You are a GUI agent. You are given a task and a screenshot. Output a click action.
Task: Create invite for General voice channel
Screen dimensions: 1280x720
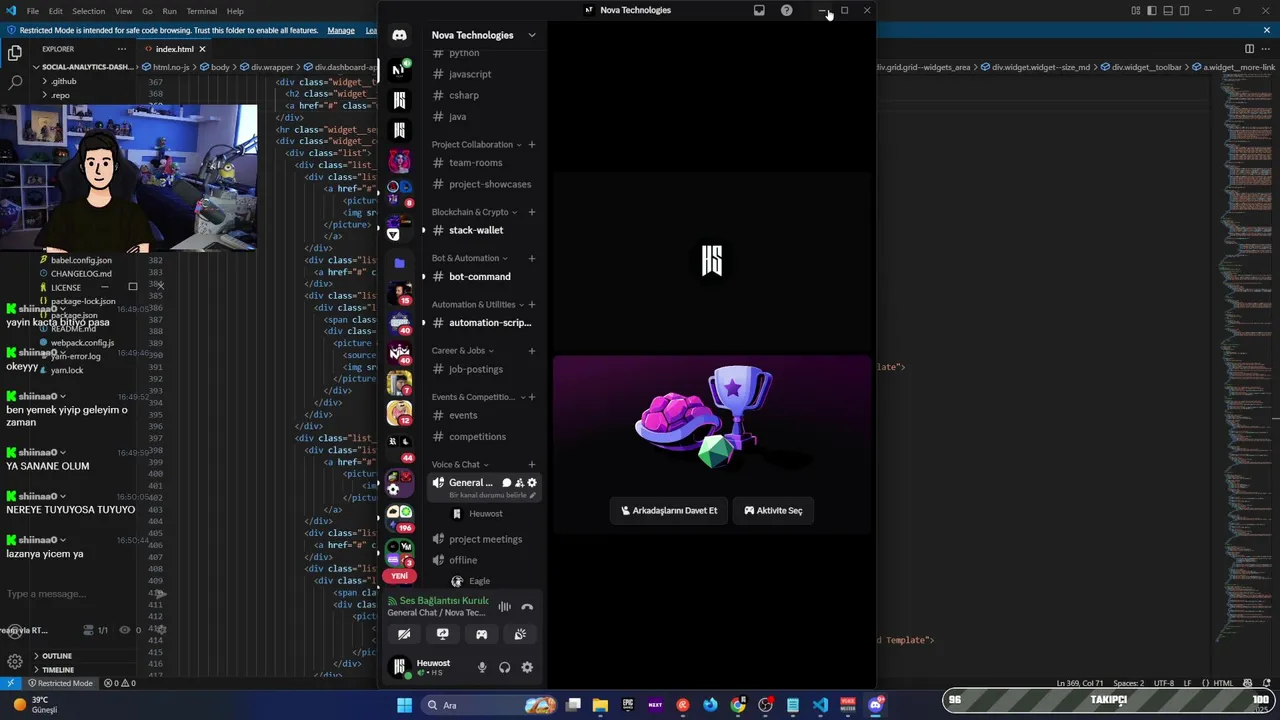[x=519, y=483]
